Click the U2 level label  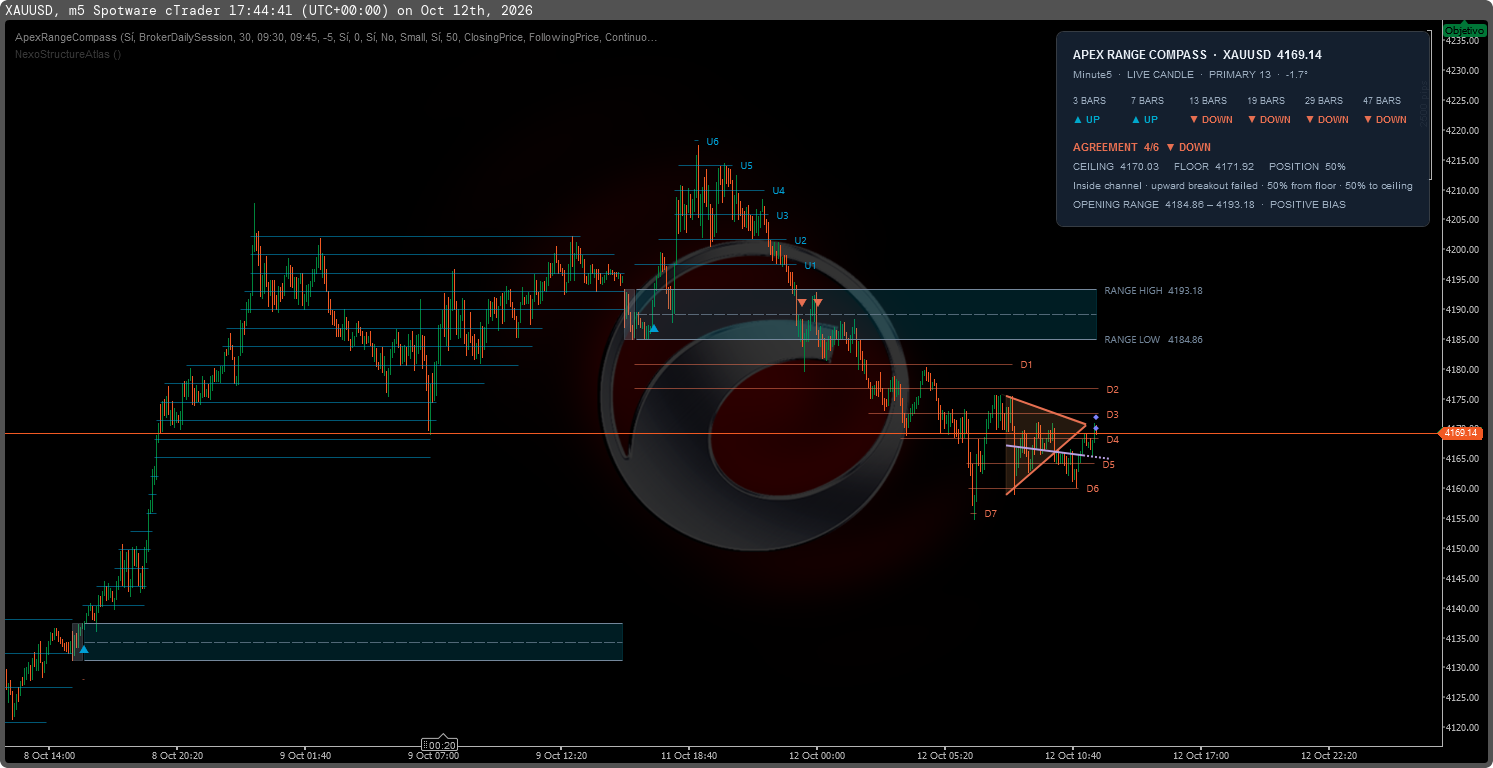click(800, 241)
